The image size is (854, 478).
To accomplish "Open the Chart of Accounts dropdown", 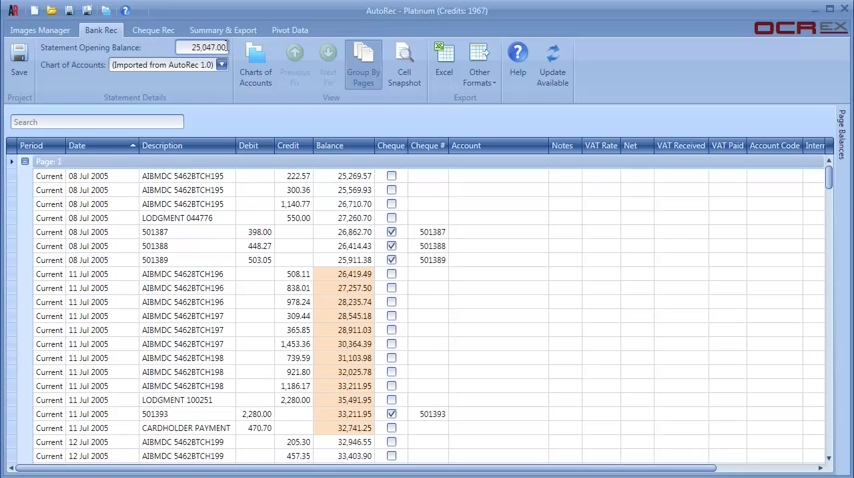I will (x=222, y=64).
